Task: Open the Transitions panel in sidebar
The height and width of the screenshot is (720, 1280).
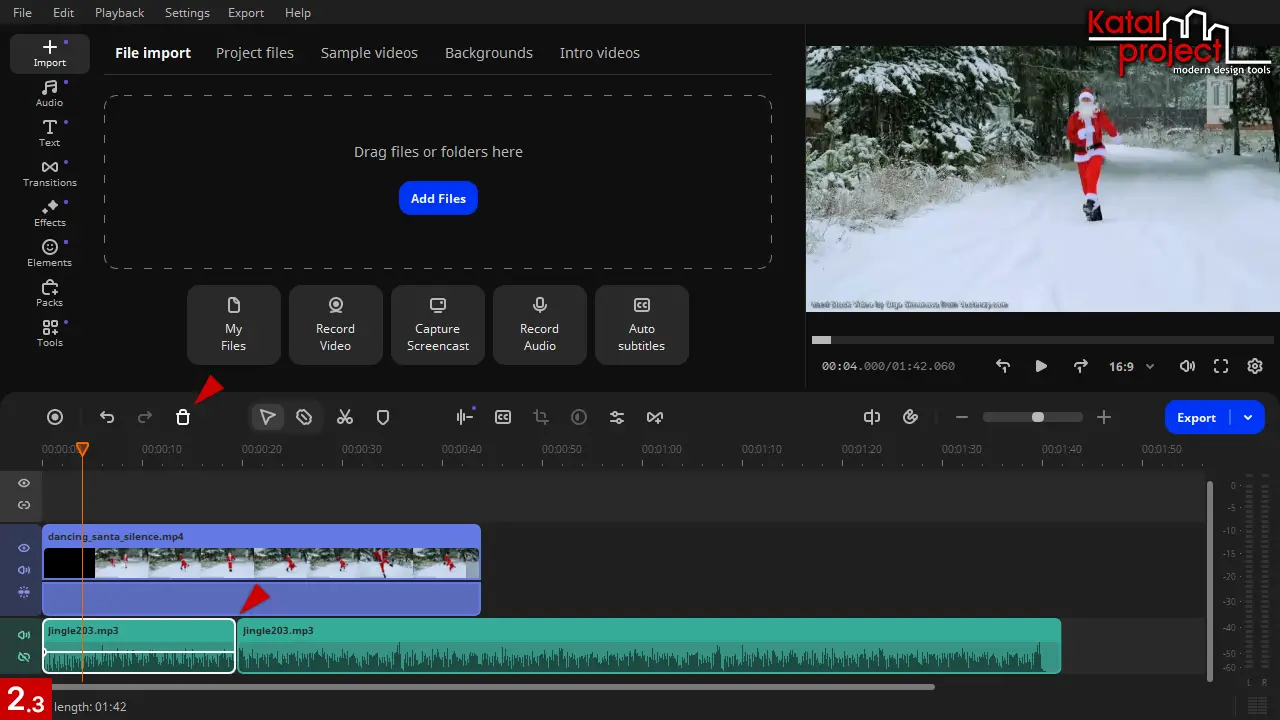Action: [49, 173]
